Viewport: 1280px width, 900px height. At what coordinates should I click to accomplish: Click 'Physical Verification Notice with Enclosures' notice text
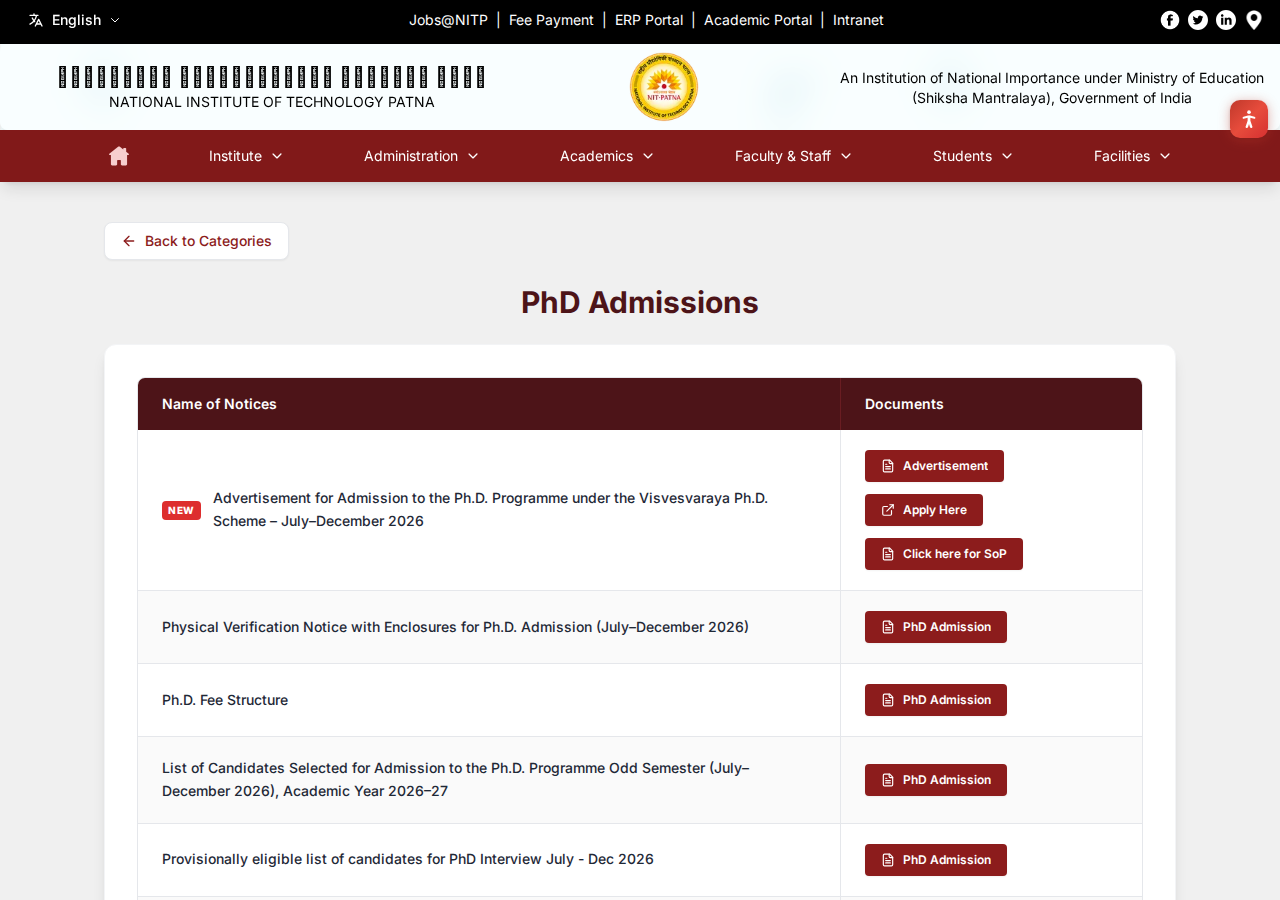coord(455,627)
